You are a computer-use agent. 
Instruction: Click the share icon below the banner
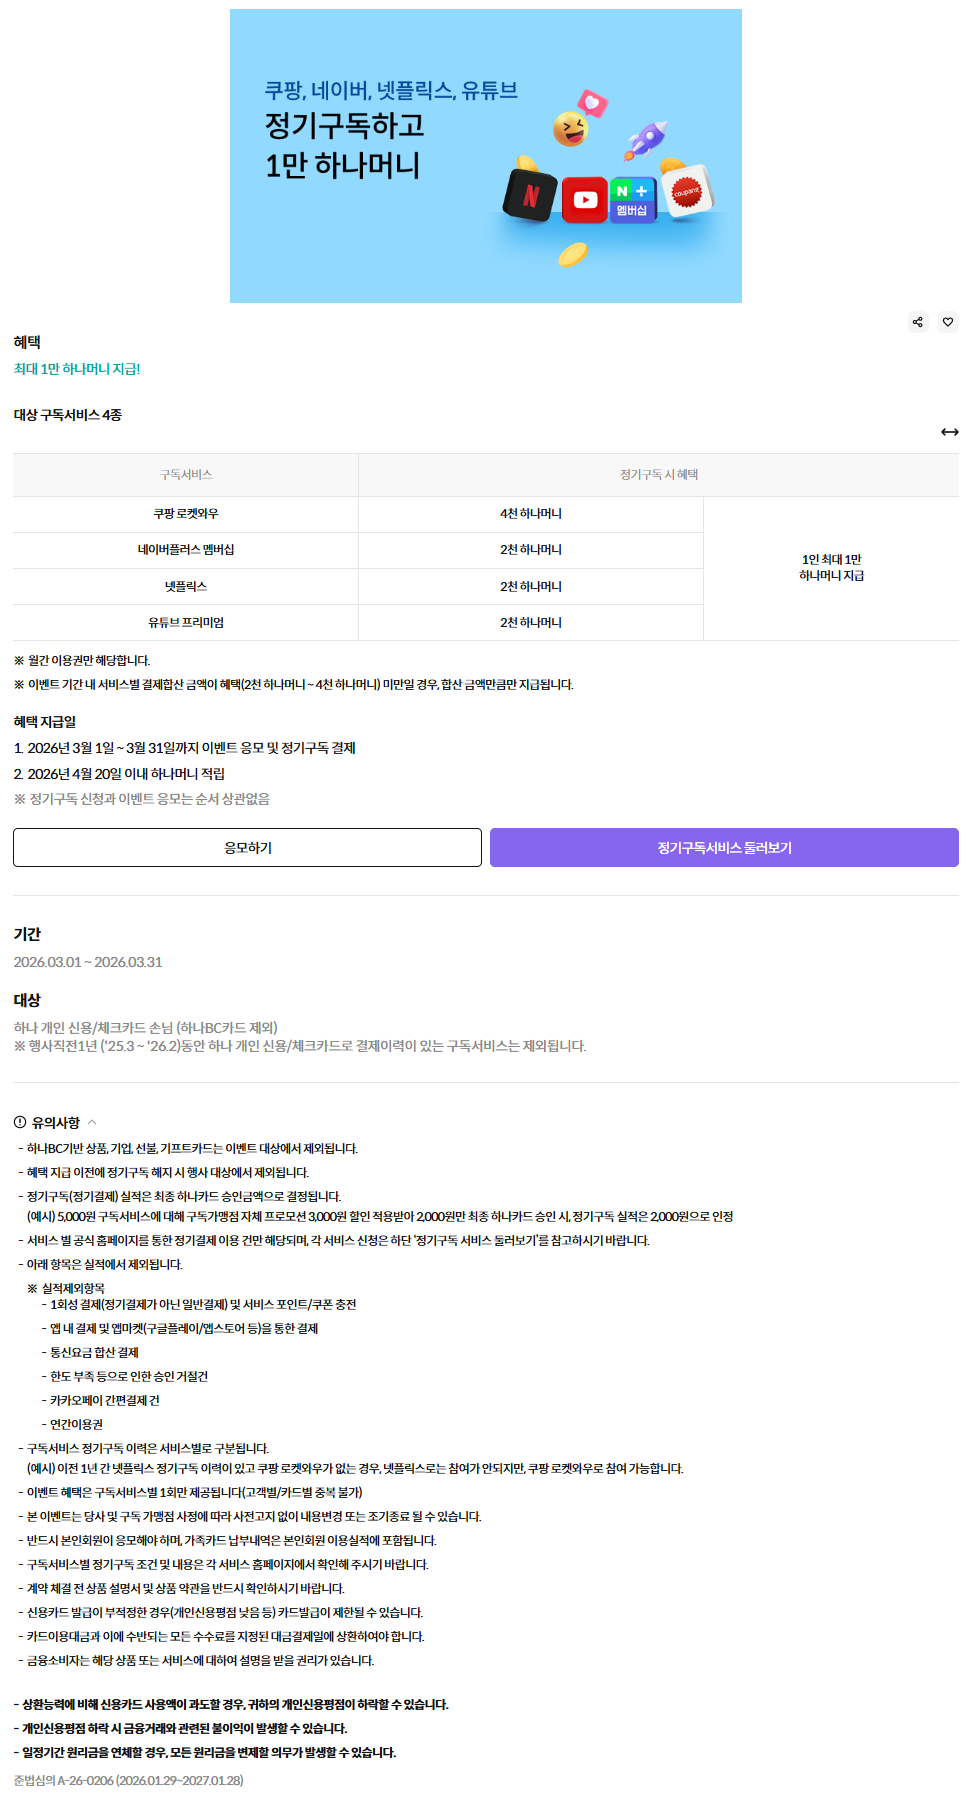[917, 322]
